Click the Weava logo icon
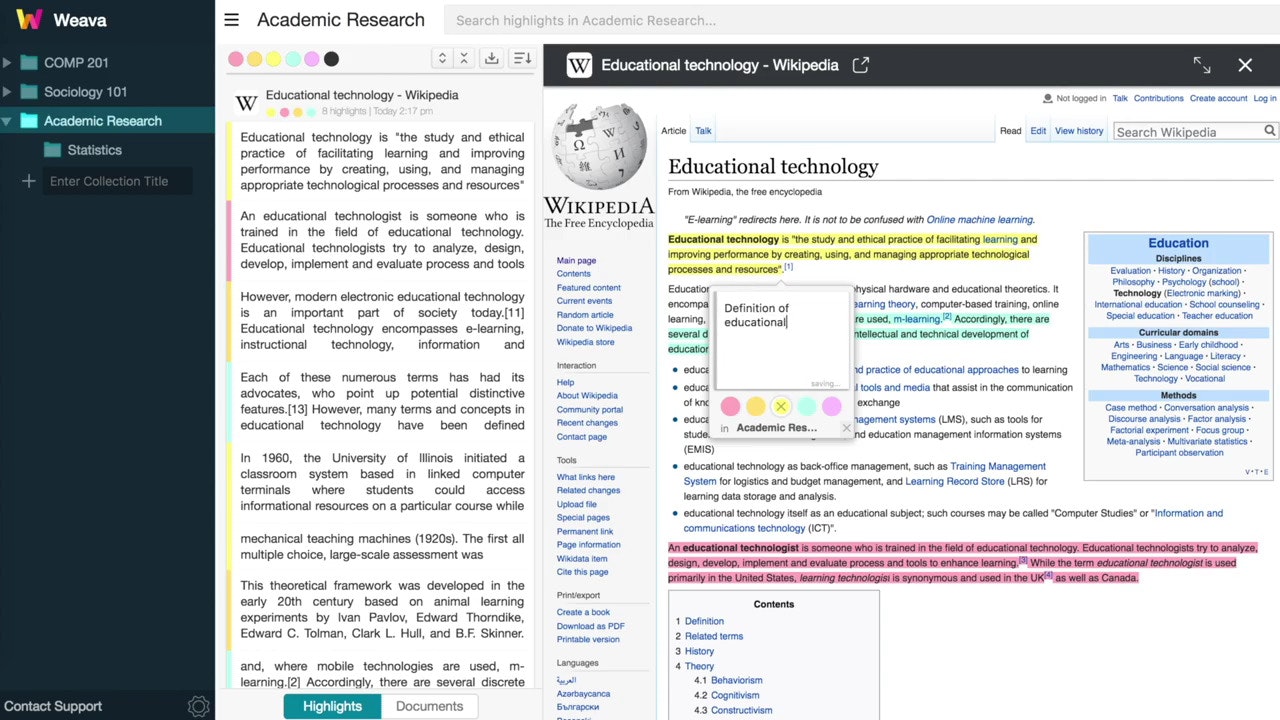This screenshot has width=1280, height=720. pyautogui.click(x=29, y=19)
